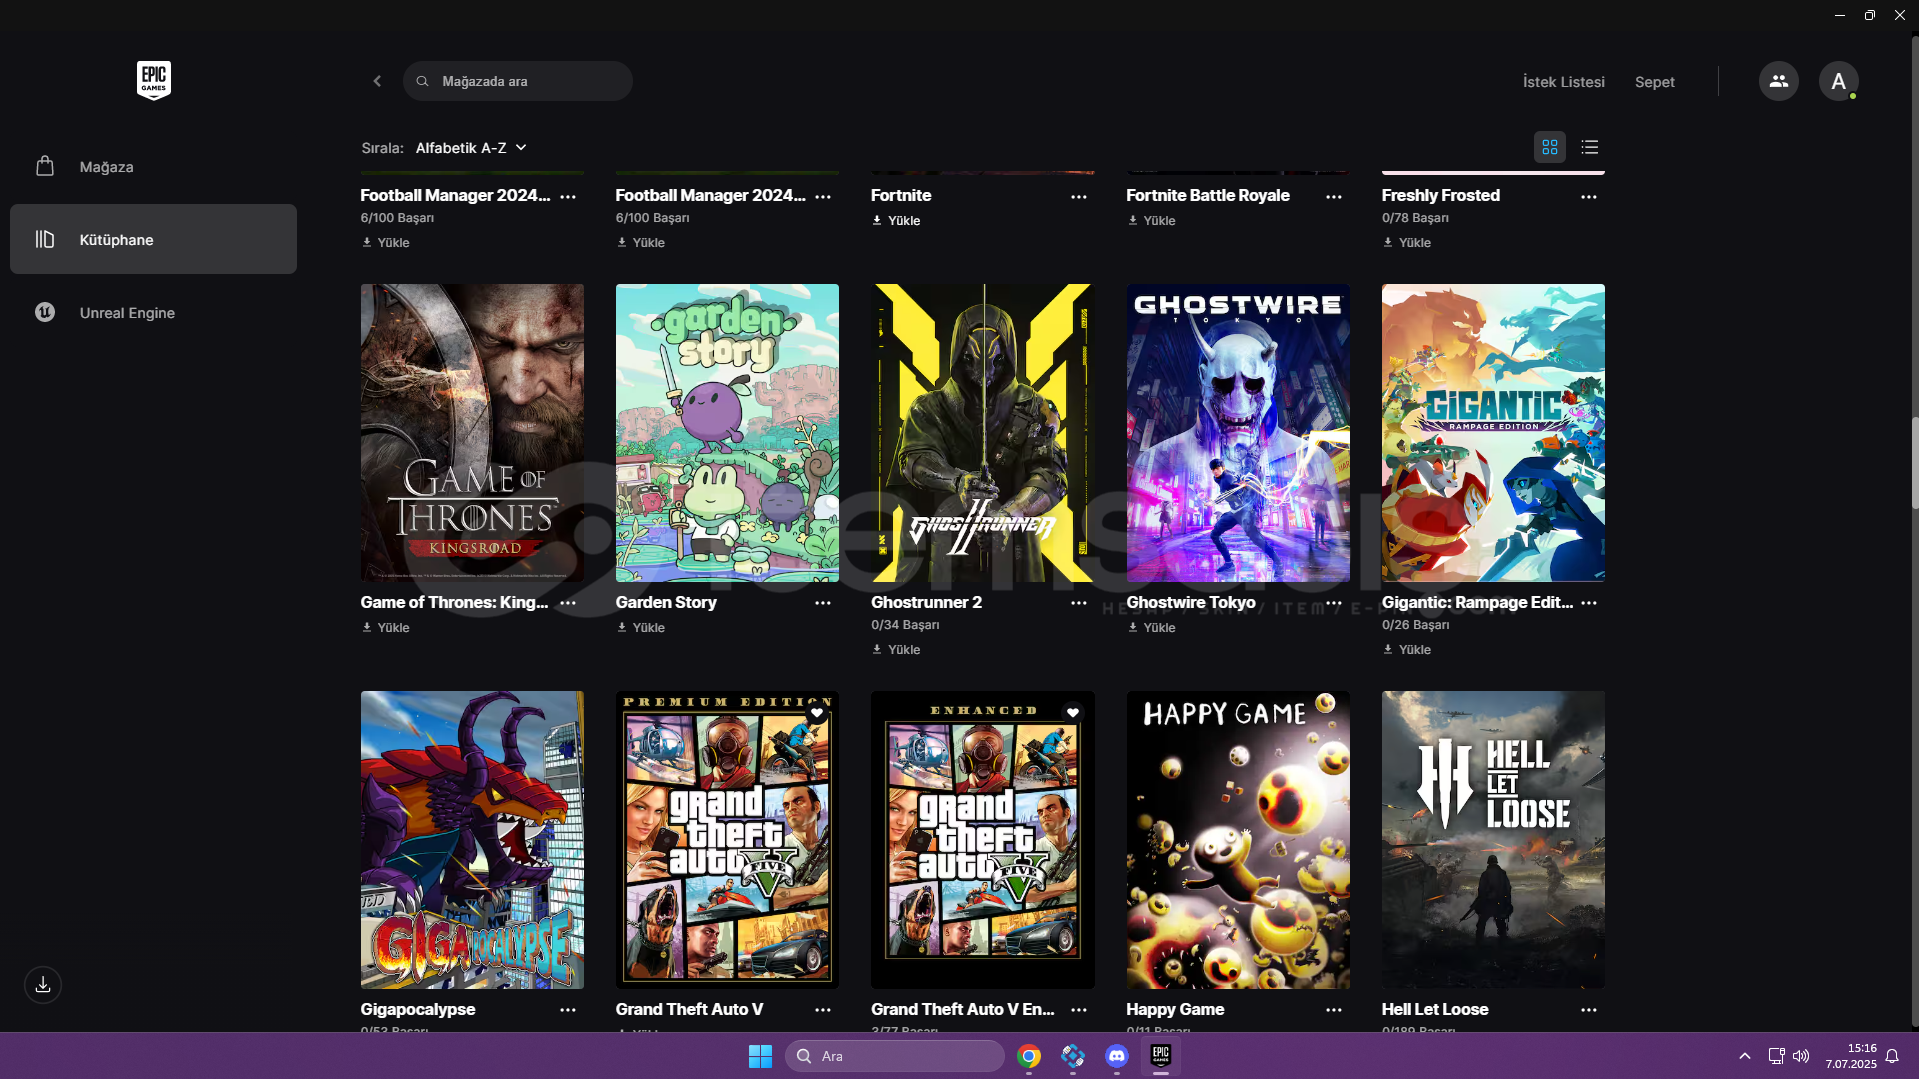The image size is (1919, 1079).
Task: Open options menu for Ghostwire Tokyo
Action: click(1334, 603)
